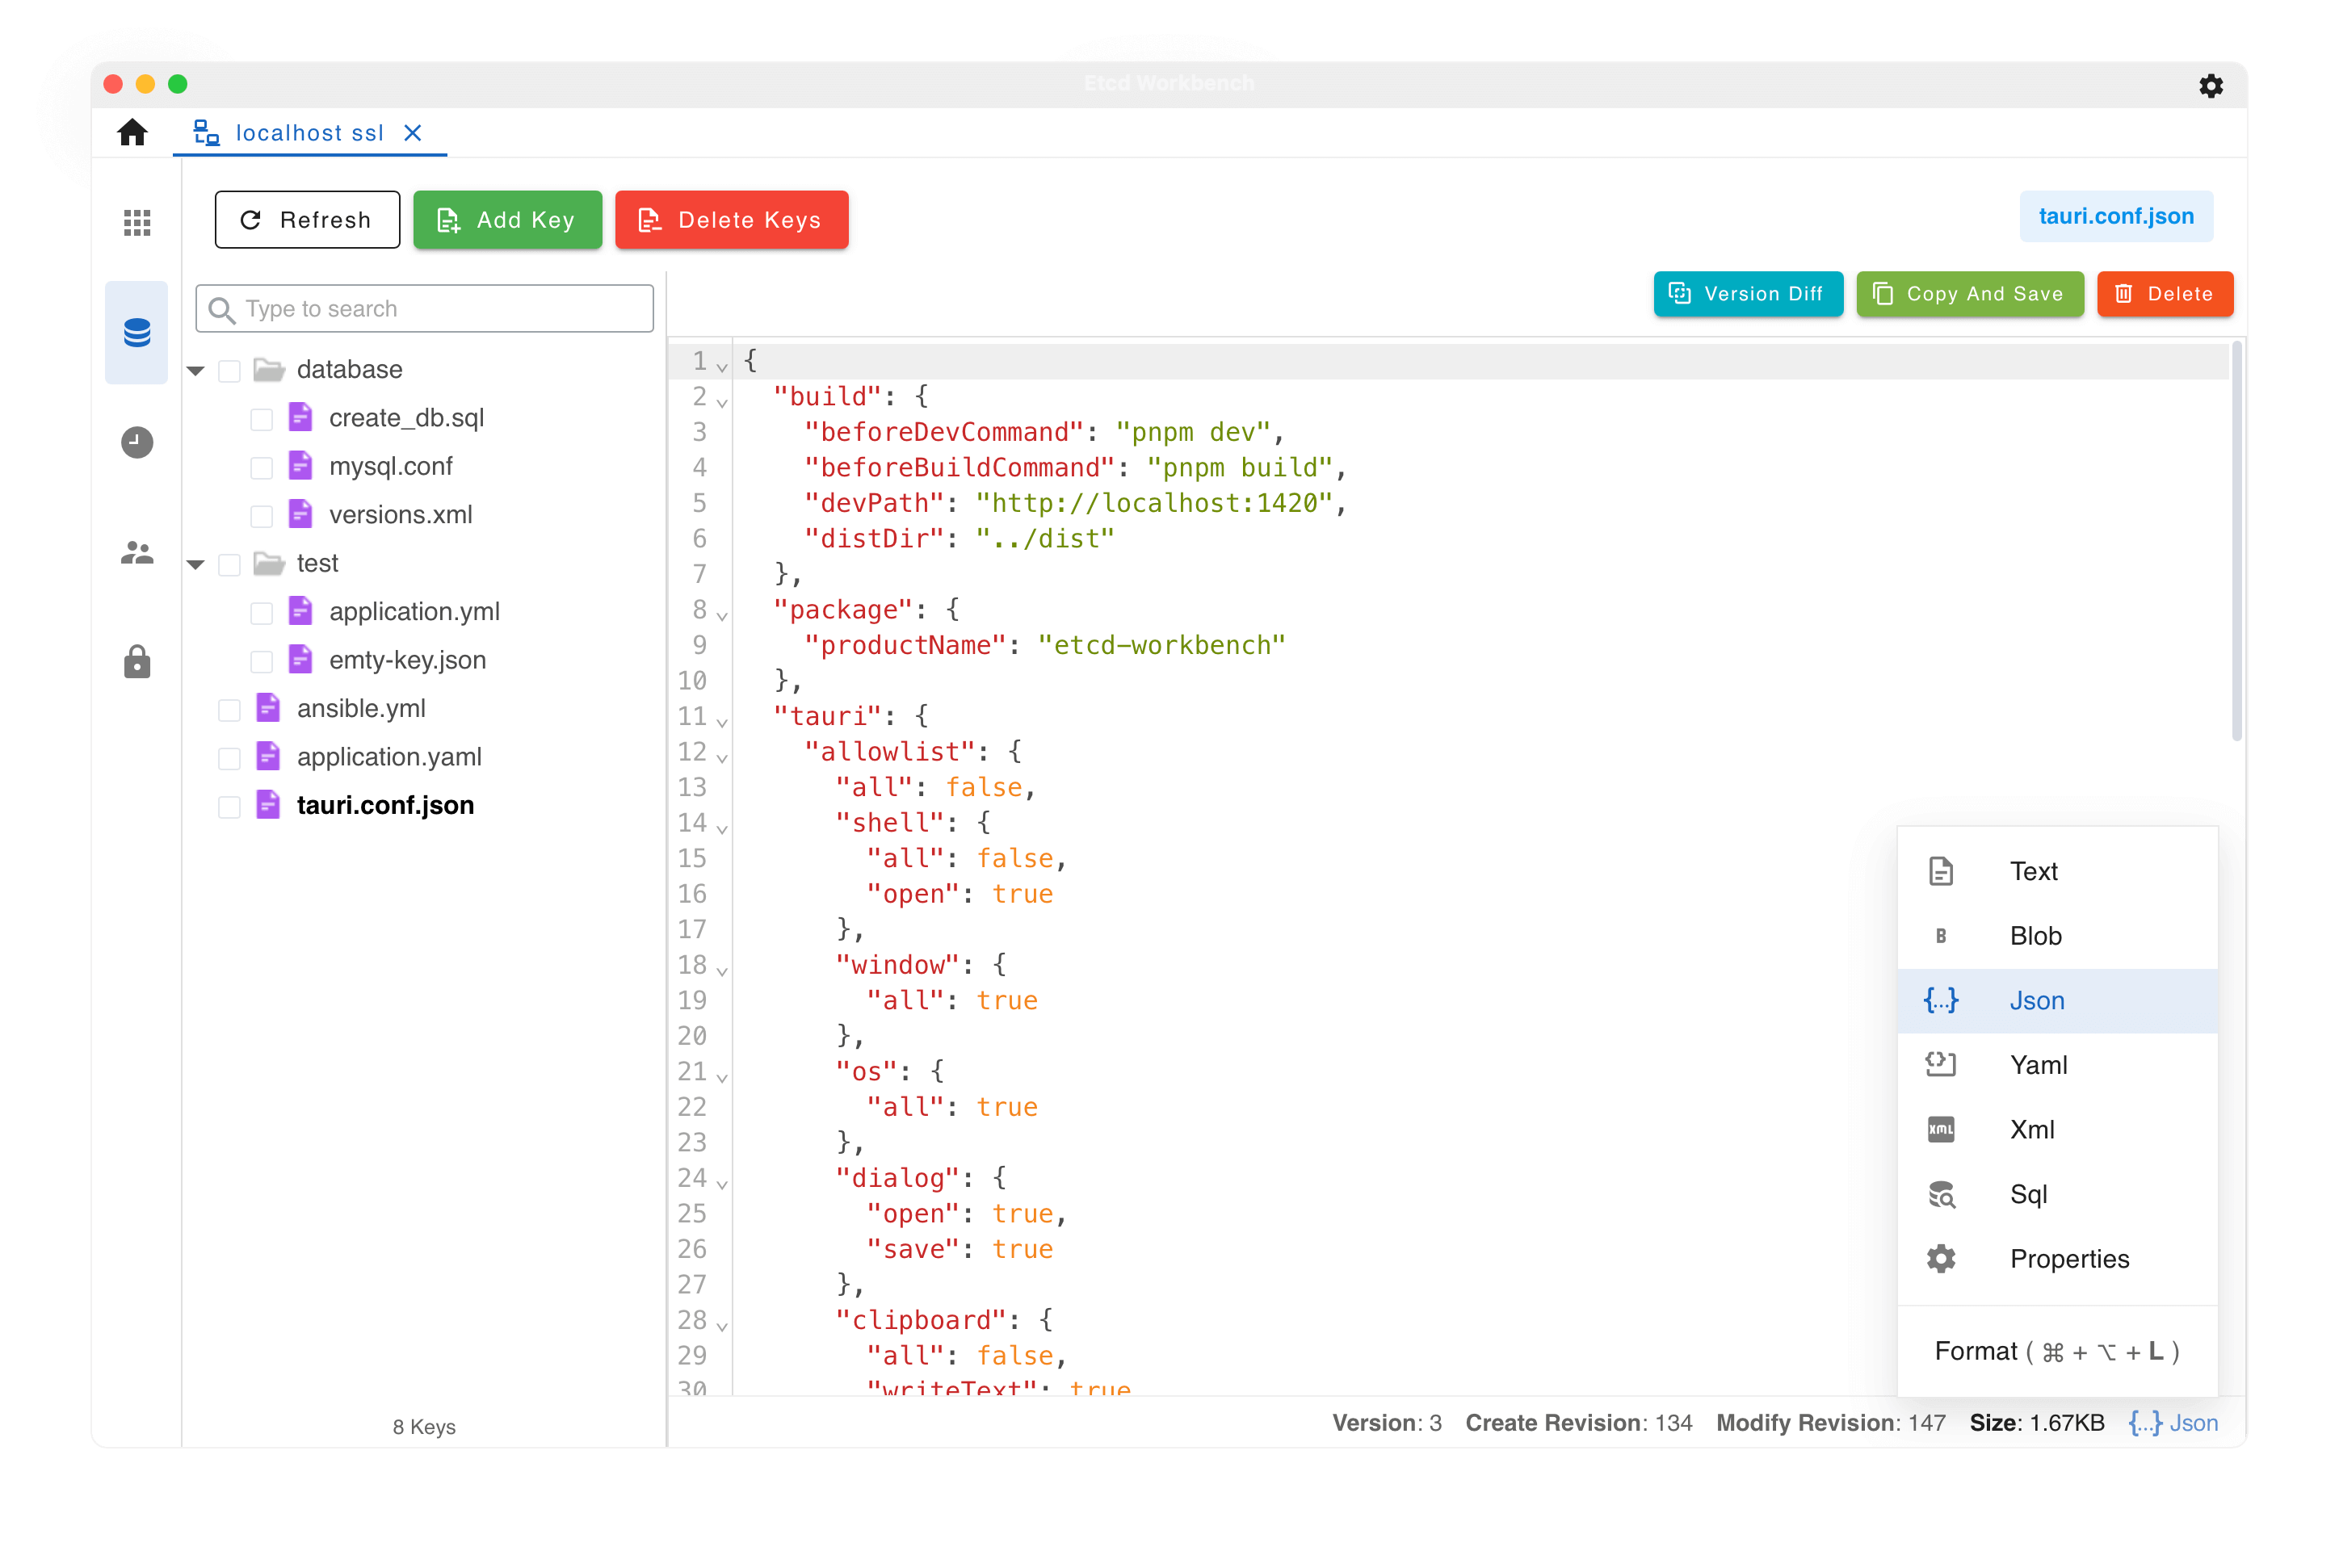Image resolution: width=2339 pixels, height=1568 pixels.
Task: Go to the home icon
Action: click(x=132, y=133)
